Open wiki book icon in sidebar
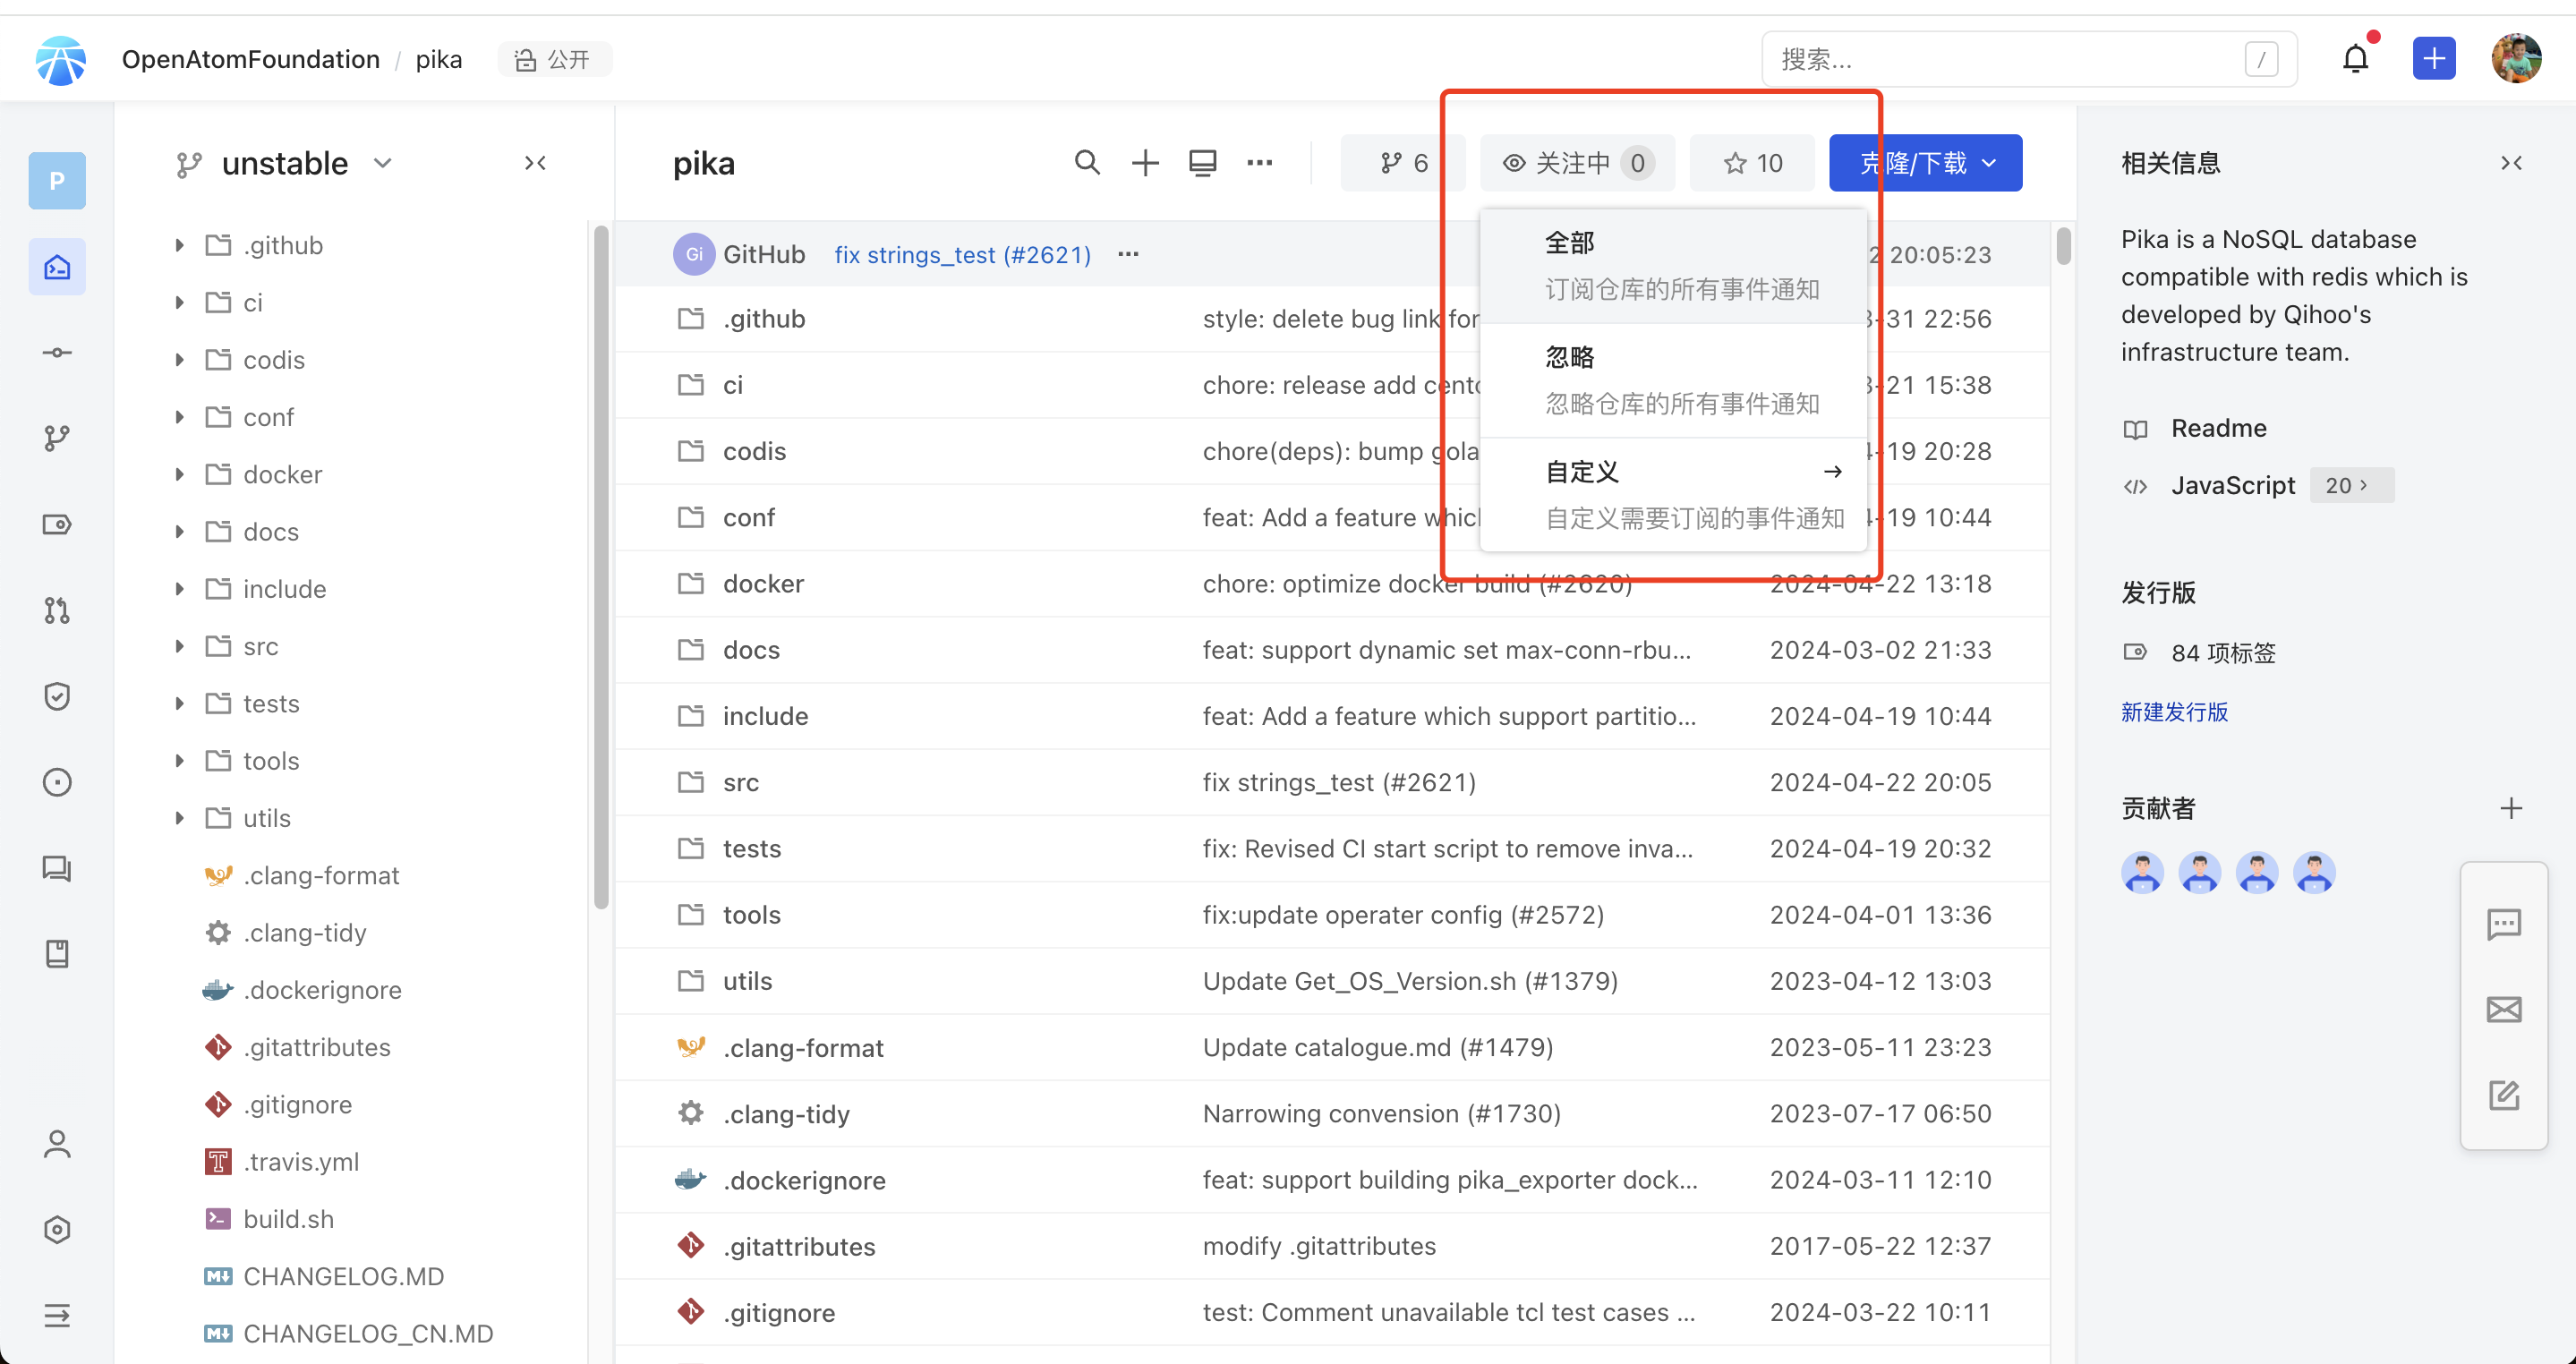This screenshot has height=1364, width=2576. tap(57, 954)
